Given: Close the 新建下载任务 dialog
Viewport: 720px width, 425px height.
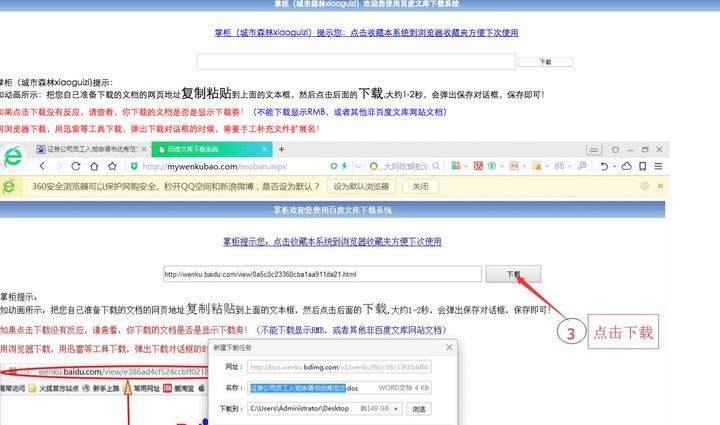Looking at the screenshot, I should click(x=449, y=347).
